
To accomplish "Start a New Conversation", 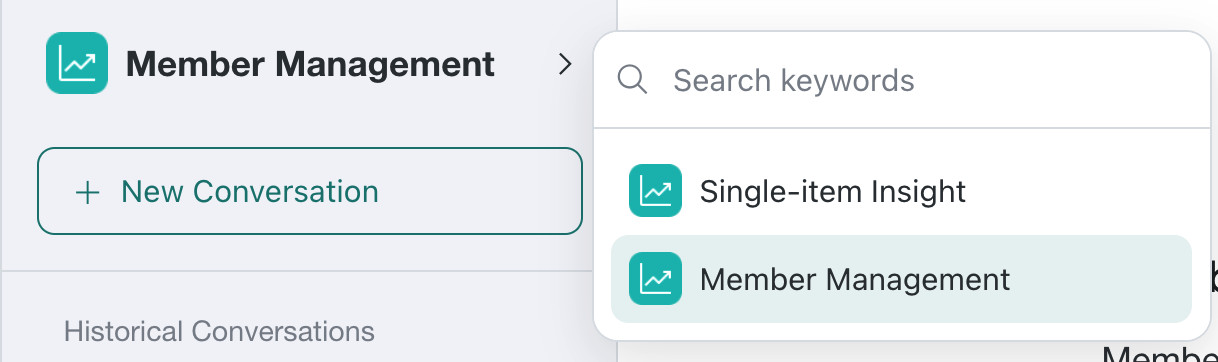I will [310, 191].
